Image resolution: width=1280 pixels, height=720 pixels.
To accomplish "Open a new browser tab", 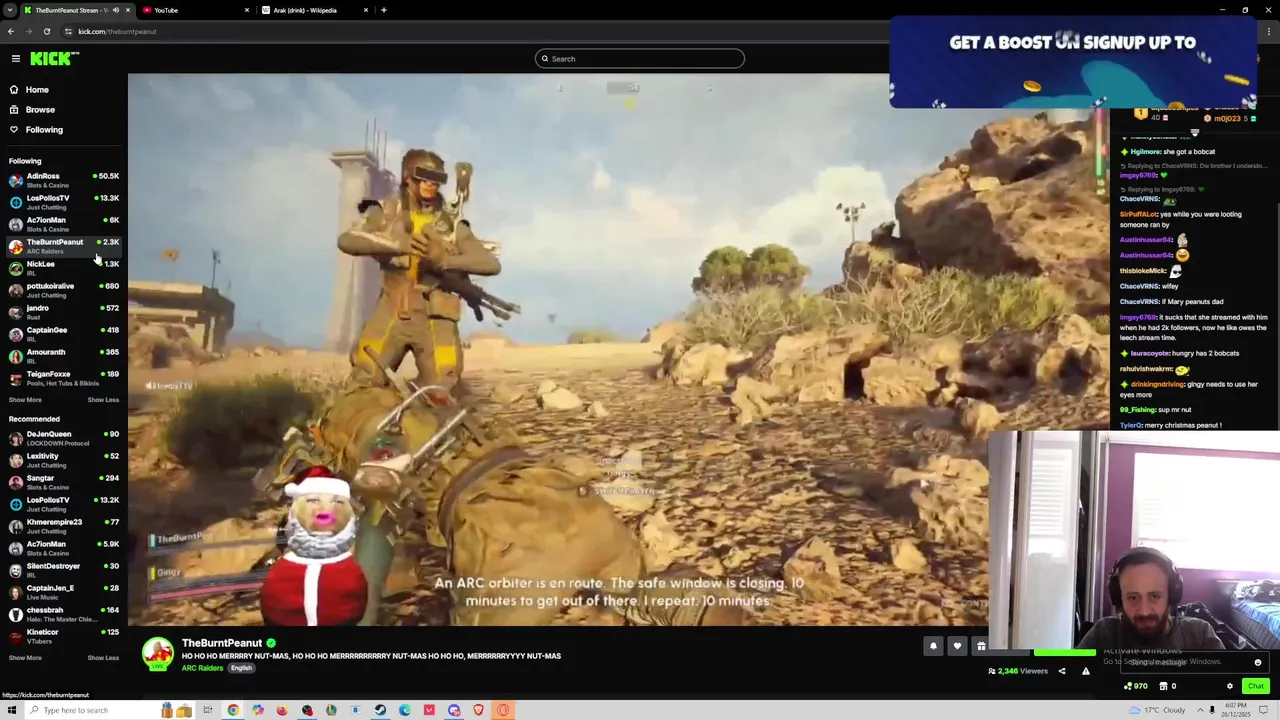I will tap(383, 10).
